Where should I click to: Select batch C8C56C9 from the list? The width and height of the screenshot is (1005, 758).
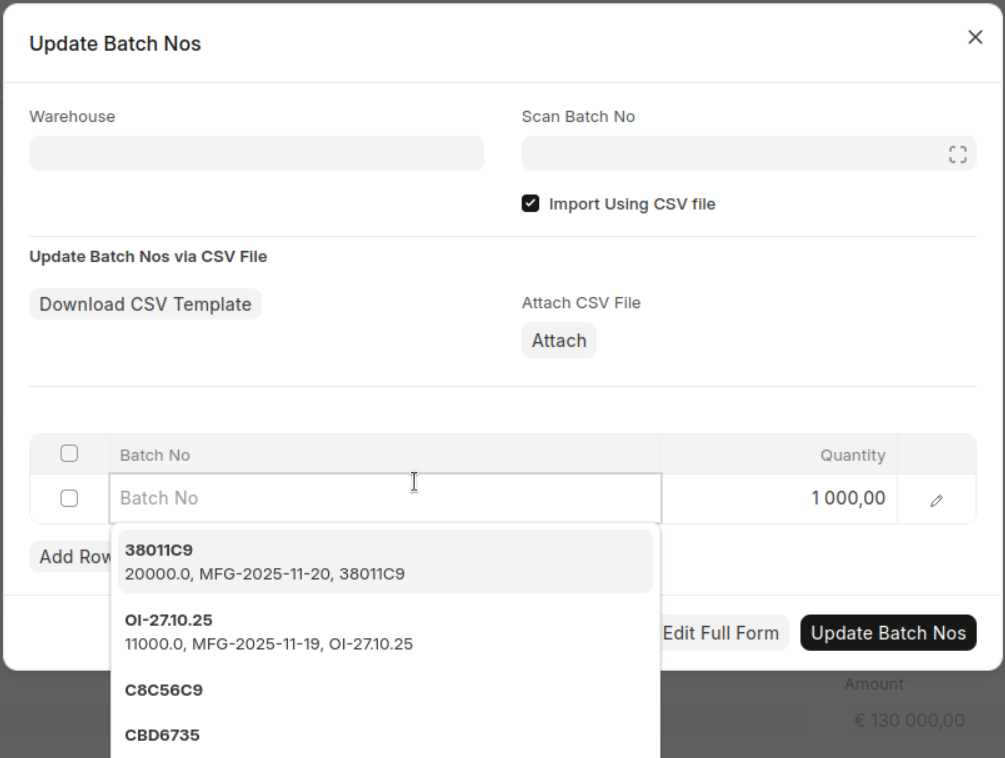385,690
